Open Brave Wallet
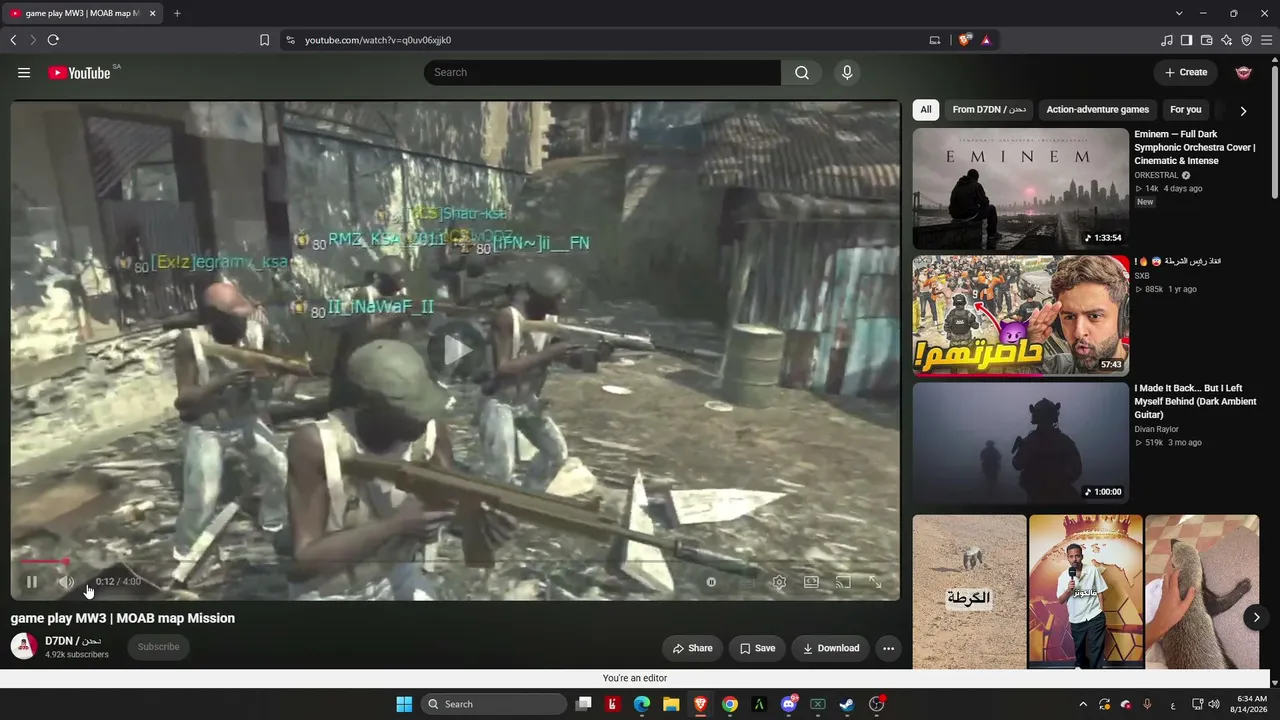Screen dimensions: 1280x720 click(1206, 40)
